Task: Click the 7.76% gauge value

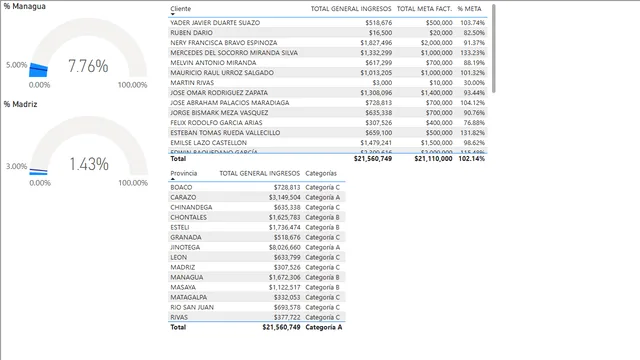Action: [x=88, y=66]
